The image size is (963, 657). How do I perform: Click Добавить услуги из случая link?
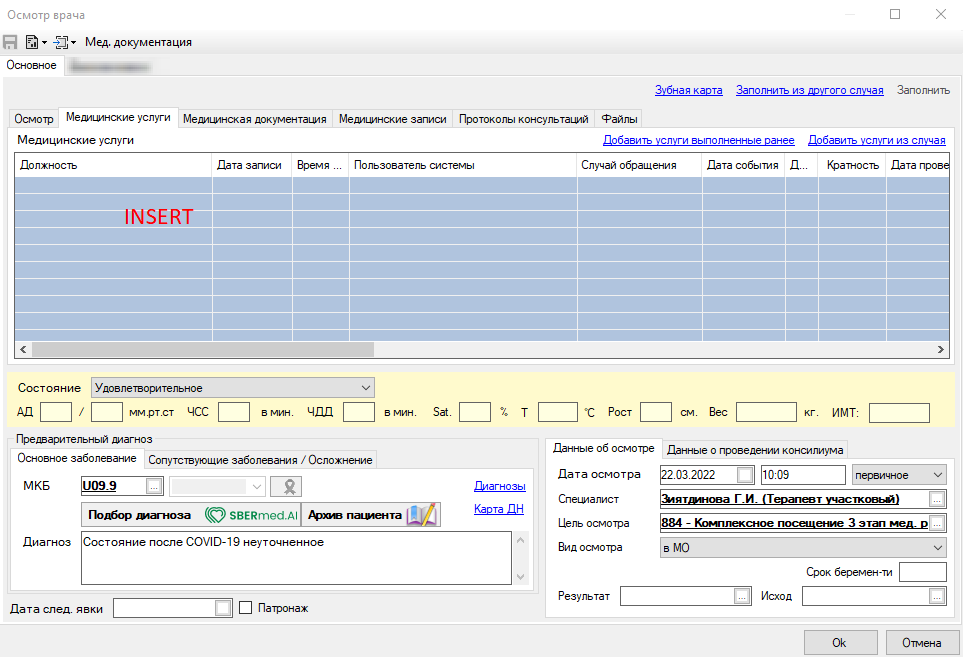[876, 140]
